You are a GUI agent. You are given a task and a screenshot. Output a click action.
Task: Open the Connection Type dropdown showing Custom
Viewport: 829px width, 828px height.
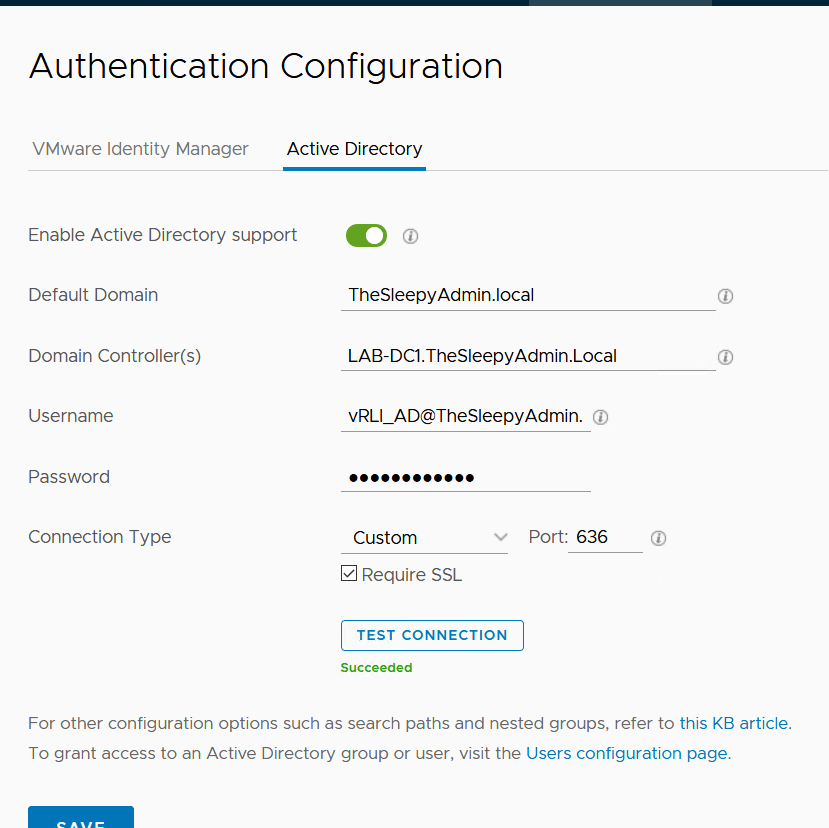[x=424, y=538]
